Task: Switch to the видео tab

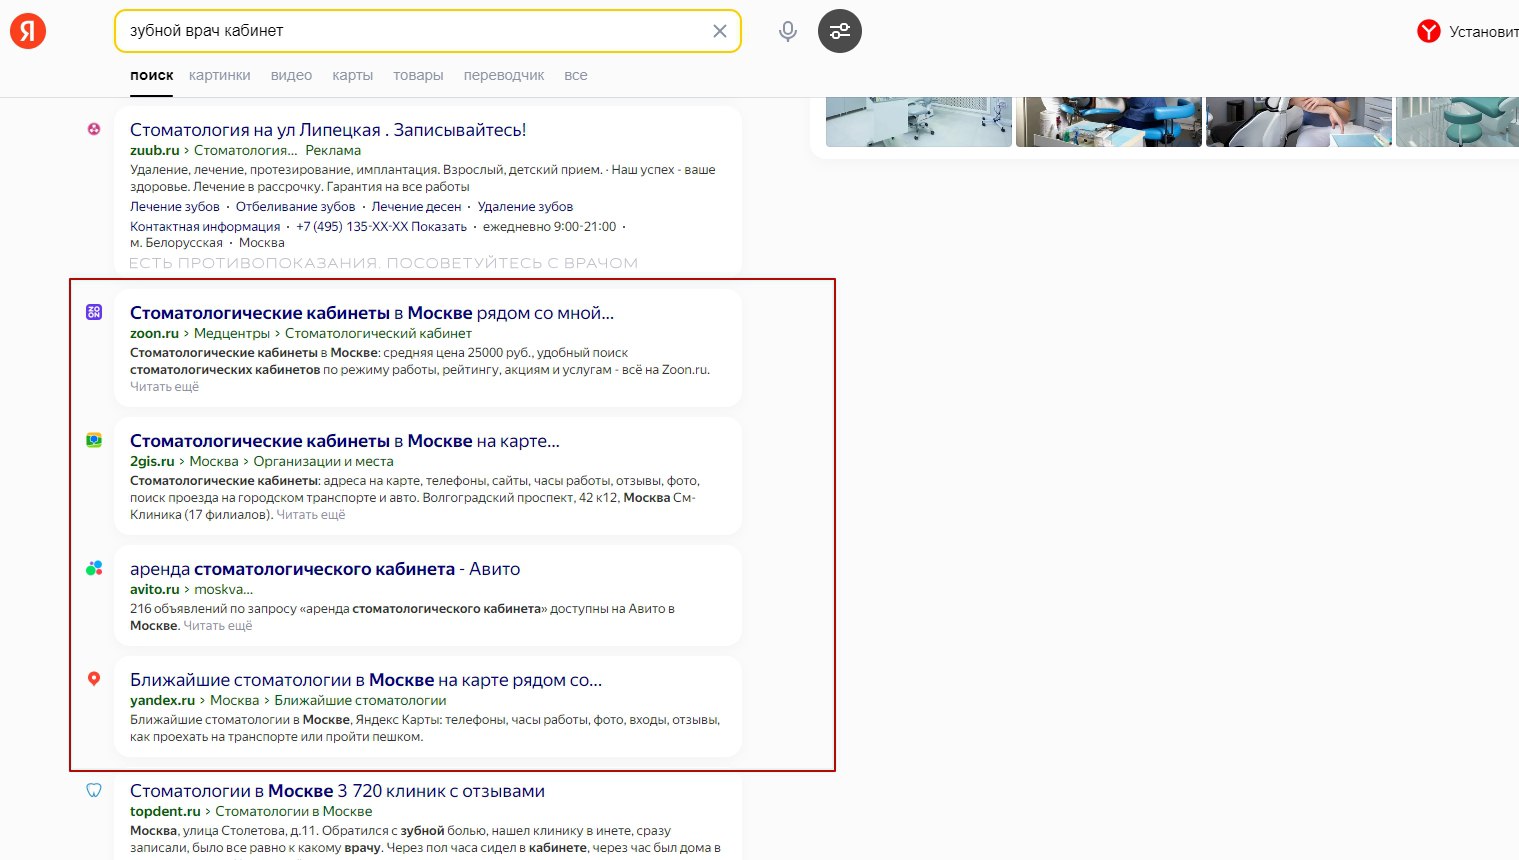Action: [x=291, y=75]
